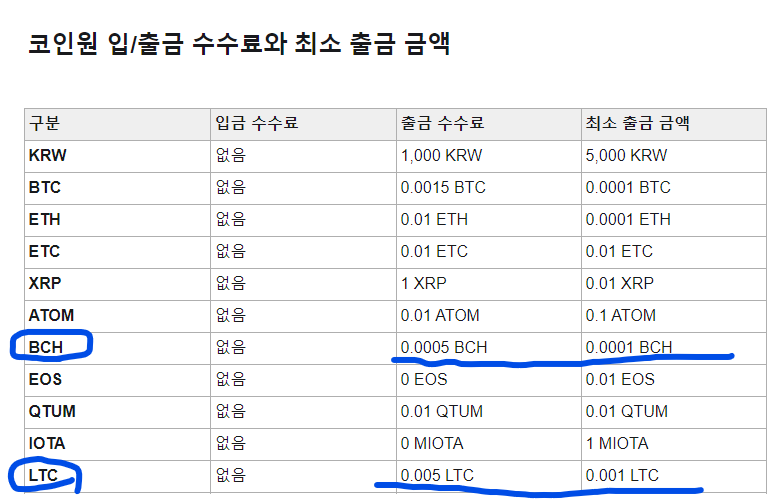Select the 0.0001 BCH minimum withdrawal cell

674,348
